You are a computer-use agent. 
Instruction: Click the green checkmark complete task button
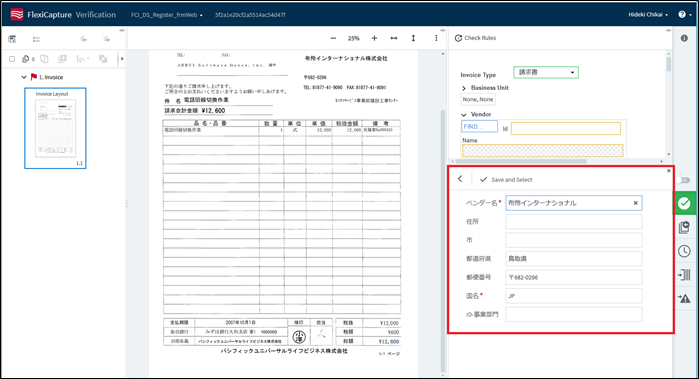pyautogui.click(x=684, y=203)
